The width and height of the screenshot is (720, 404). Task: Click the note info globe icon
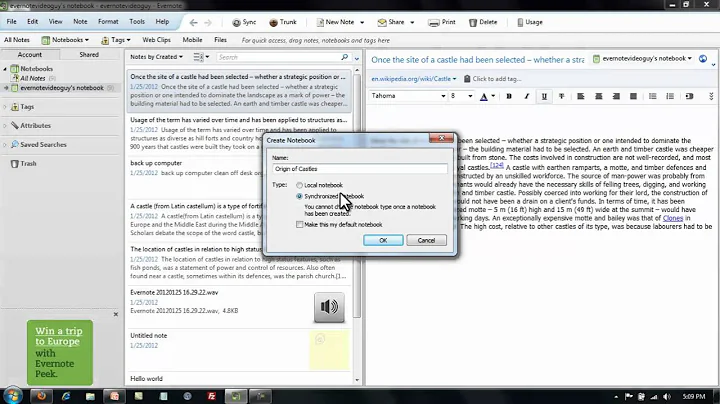703,59
